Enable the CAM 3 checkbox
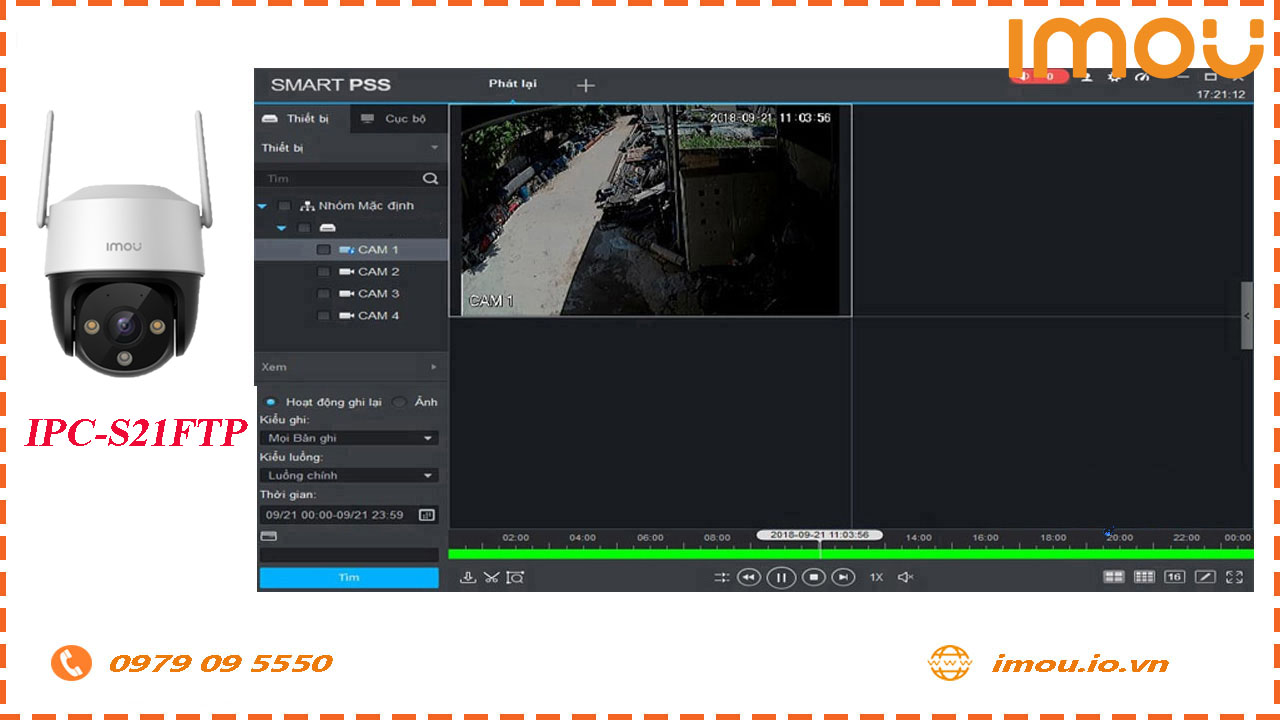 click(323, 293)
